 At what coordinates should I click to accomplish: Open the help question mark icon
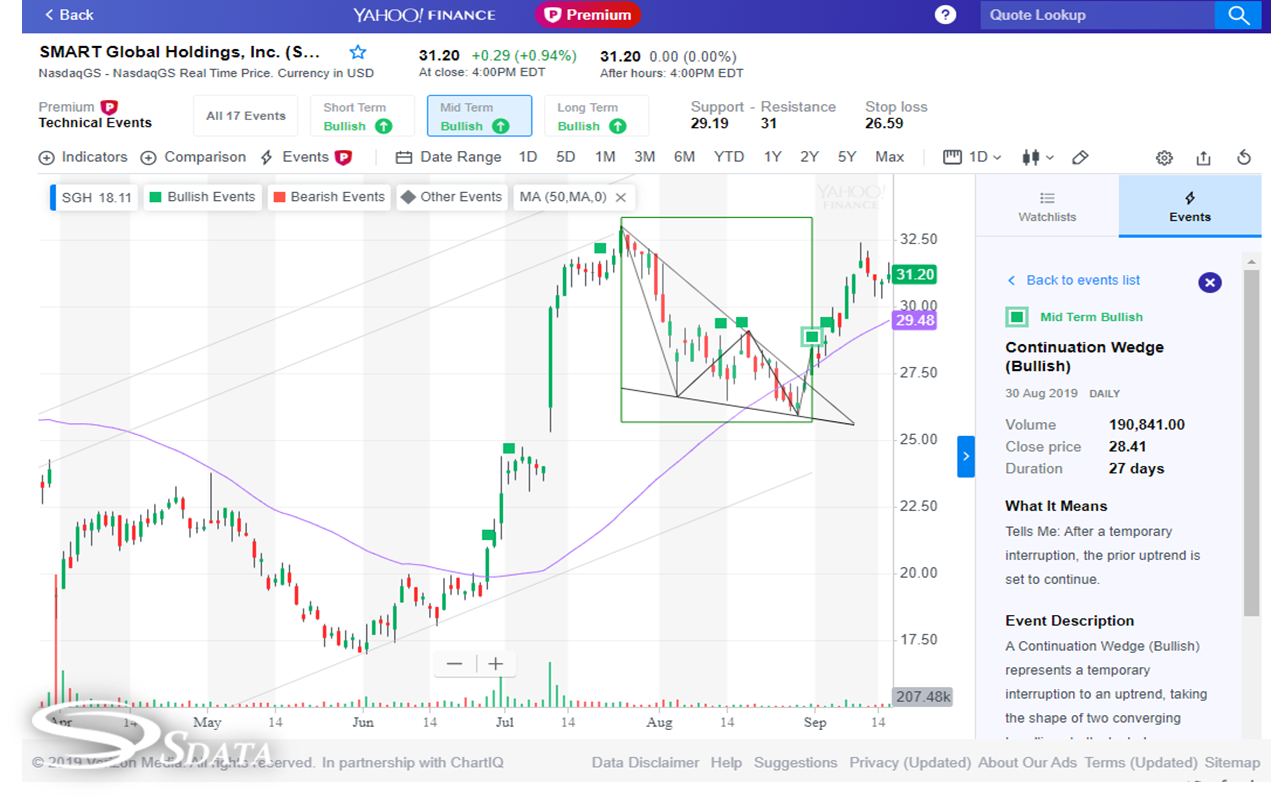pyautogui.click(x=945, y=15)
